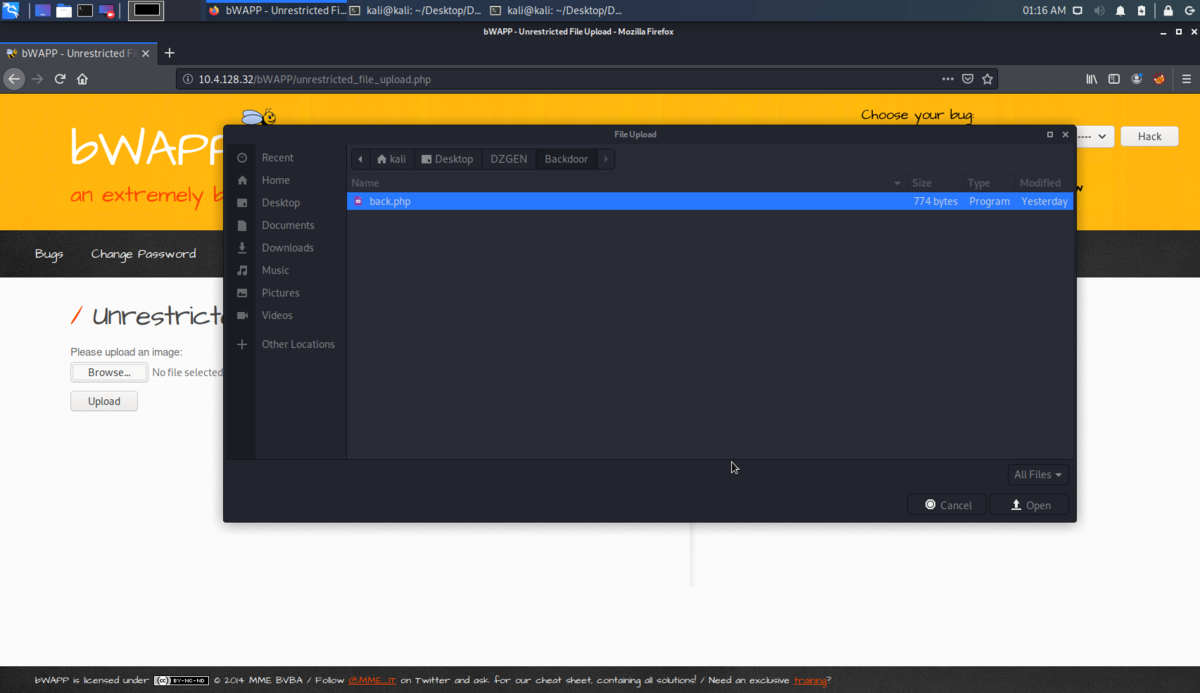Open the Kali applications menu icon
Screen dimensions: 1200x693
[11, 10]
